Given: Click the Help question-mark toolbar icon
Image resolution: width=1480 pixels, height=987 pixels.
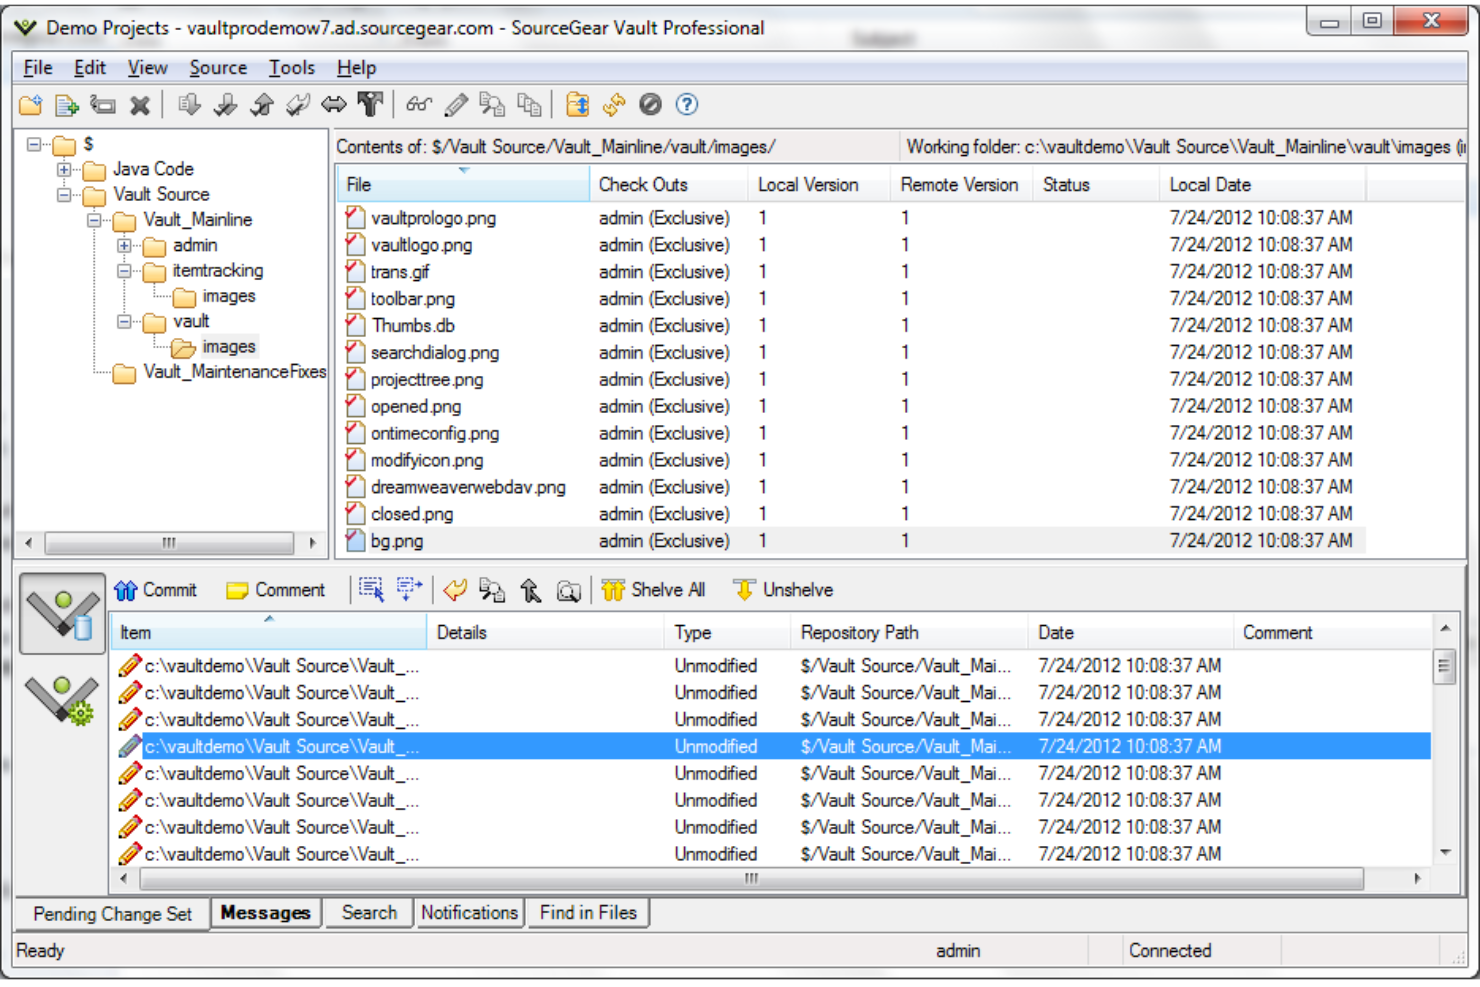Looking at the screenshot, I should [687, 105].
